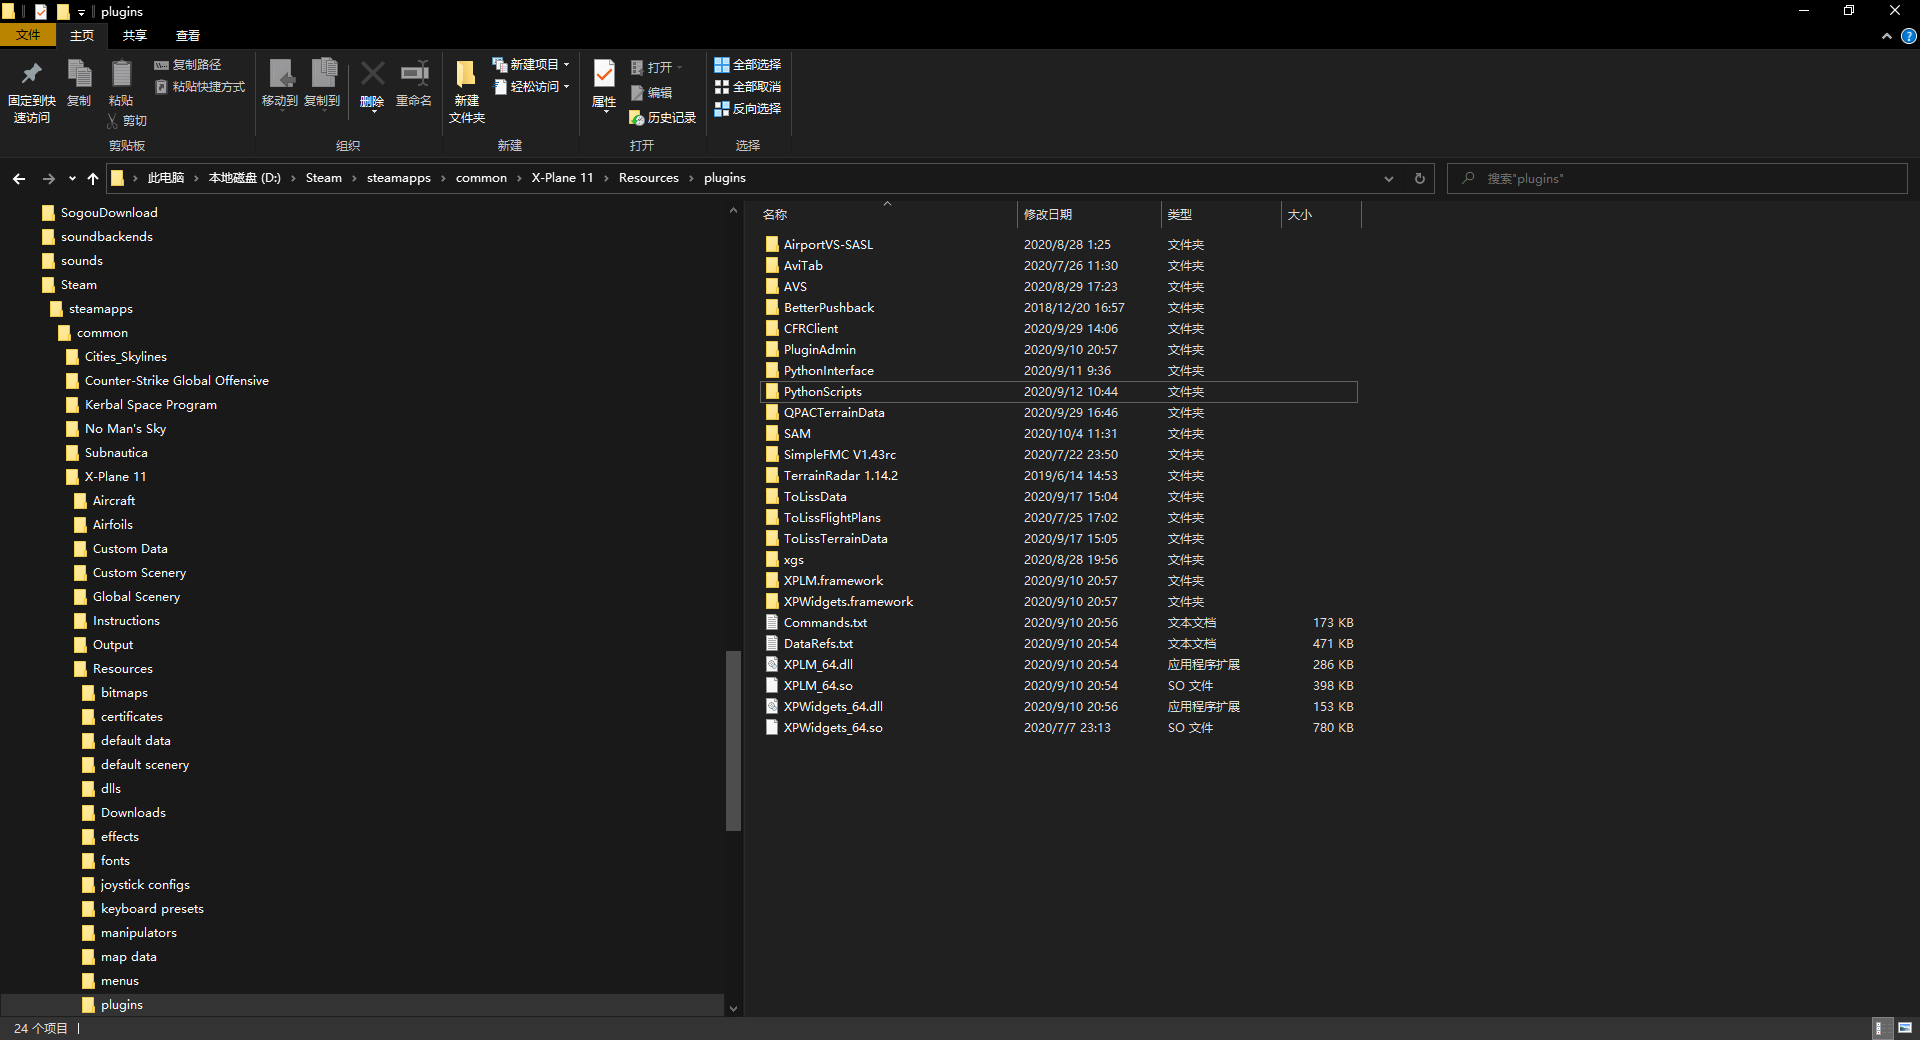
Task: Click the Paste ribbon icon
Action: pyautogui.click(x=121, y=83)
